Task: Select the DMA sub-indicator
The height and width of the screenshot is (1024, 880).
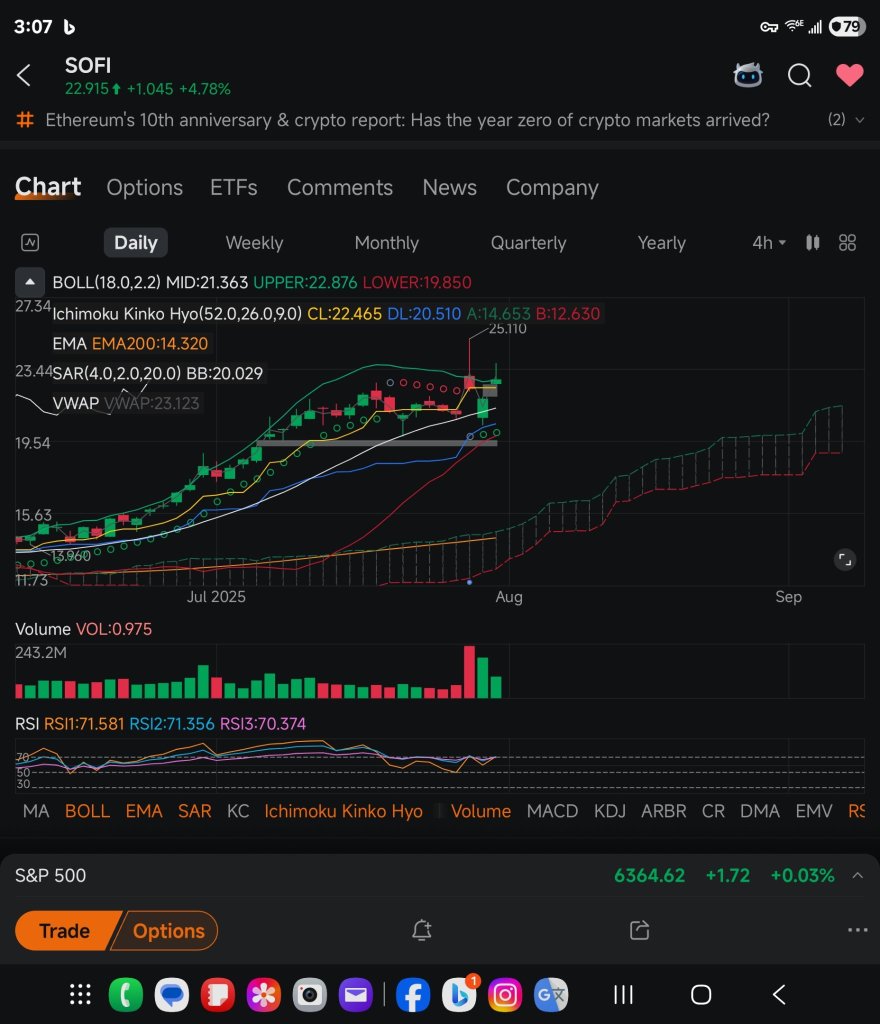Action: [x=760, y=811]
